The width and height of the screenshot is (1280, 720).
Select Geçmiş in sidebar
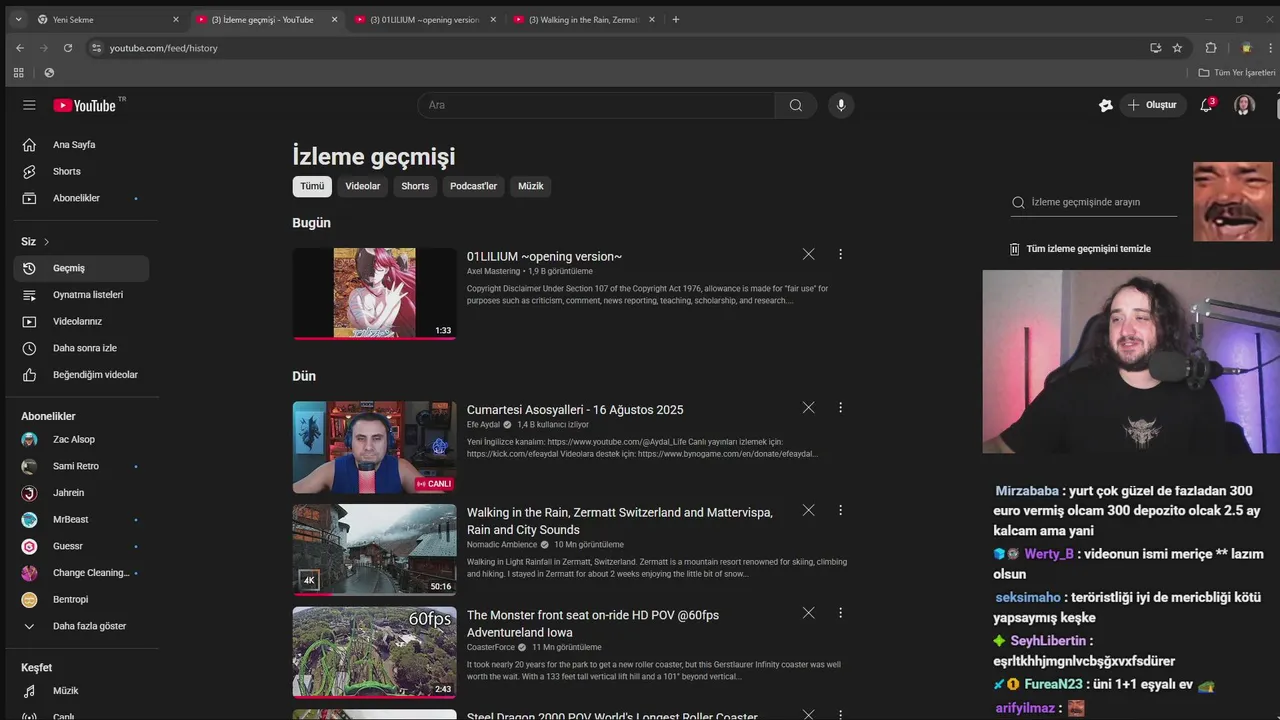[x=81, y=268]
